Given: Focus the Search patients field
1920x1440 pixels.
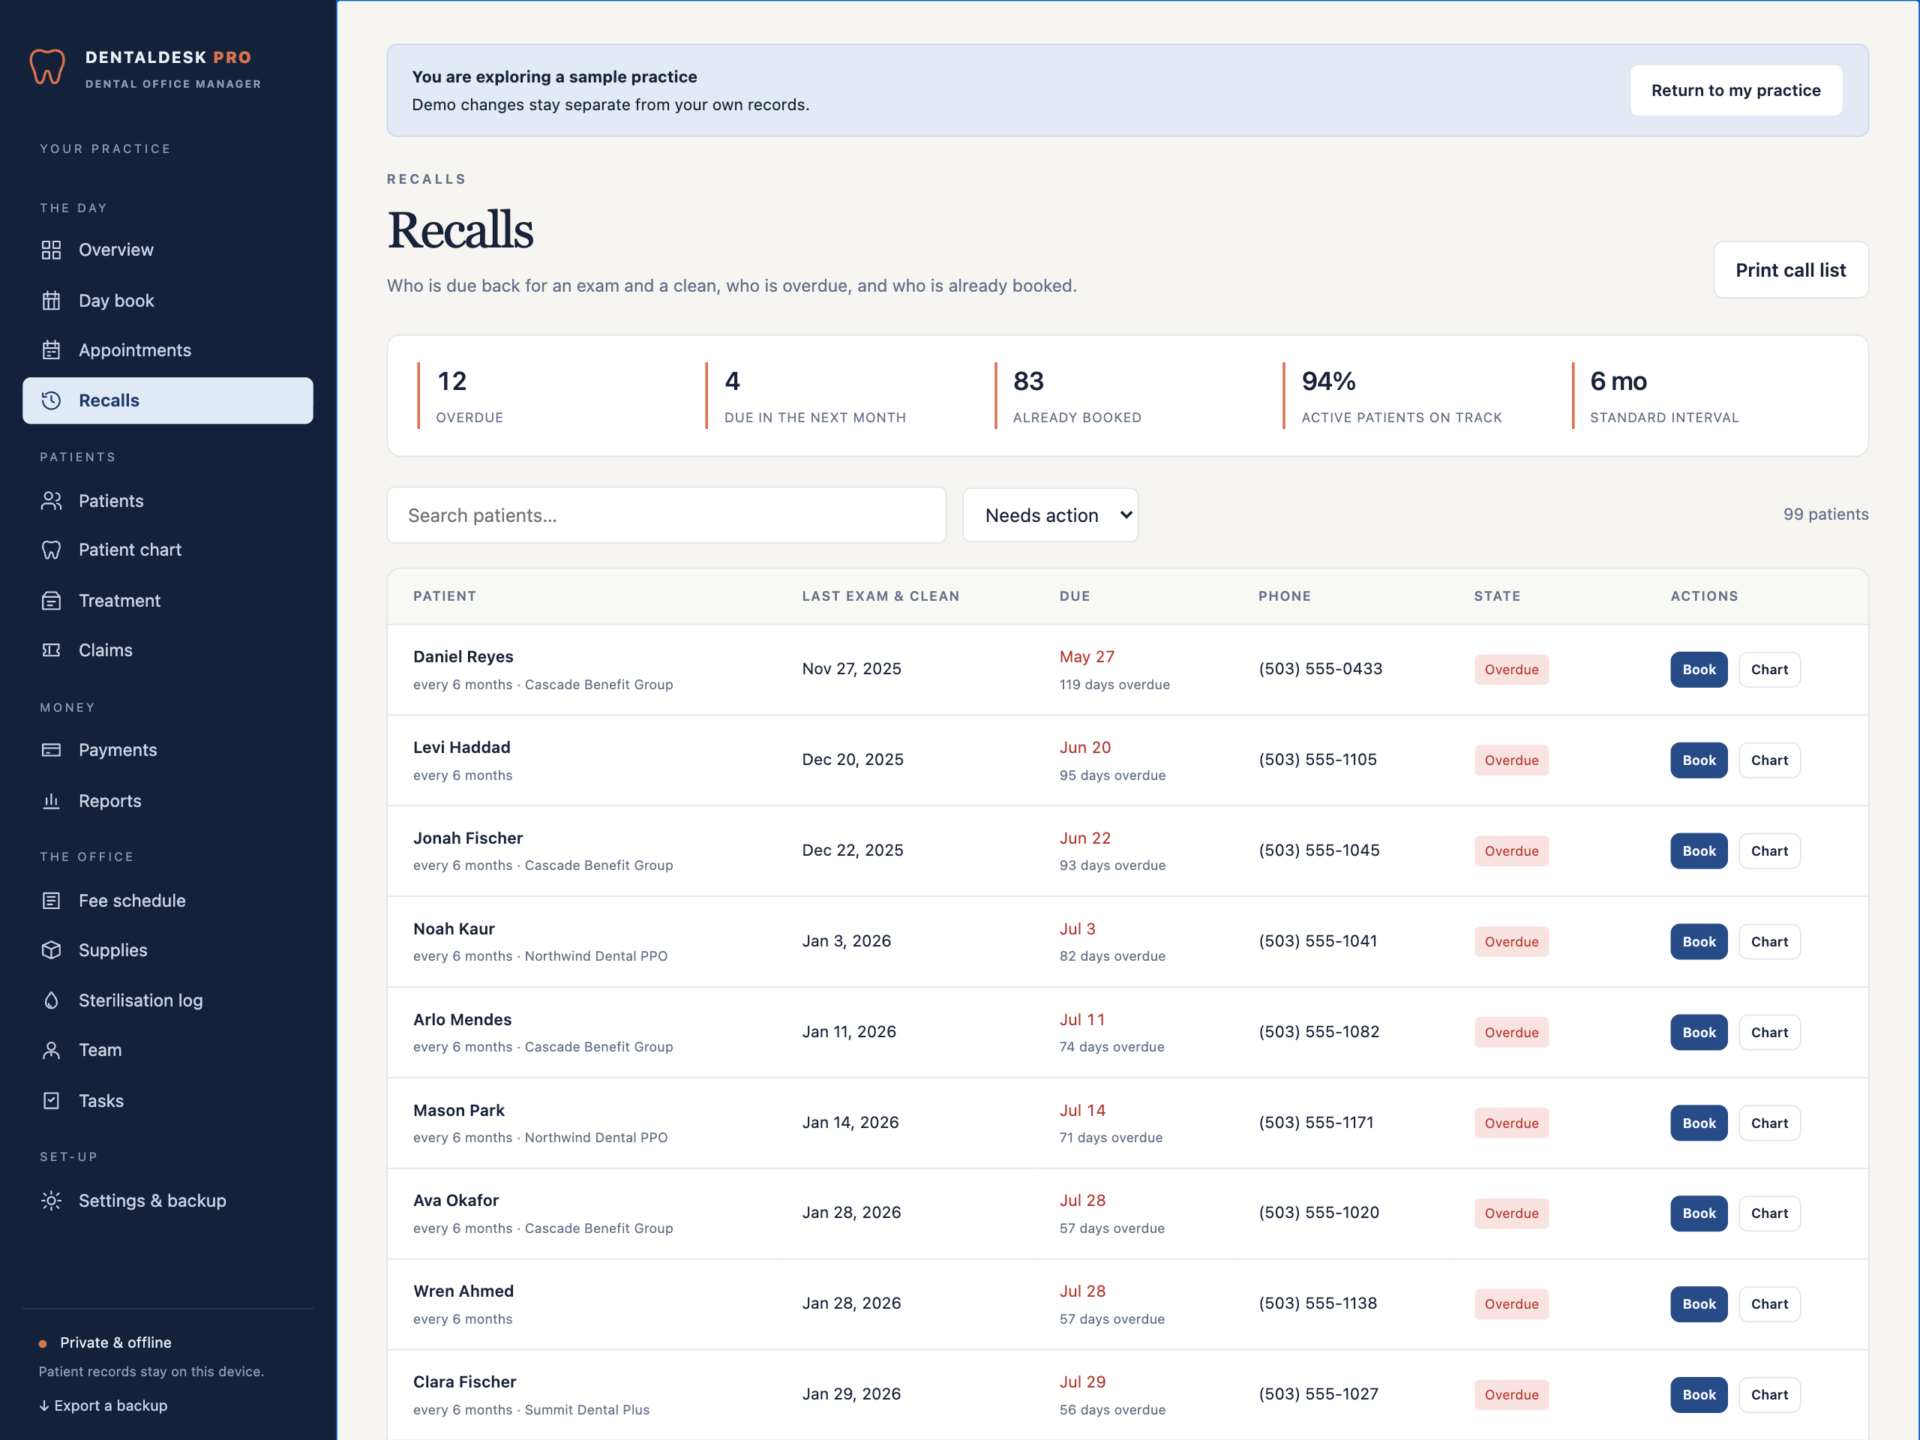Looking at the screenshot, I should coord(666,515).
